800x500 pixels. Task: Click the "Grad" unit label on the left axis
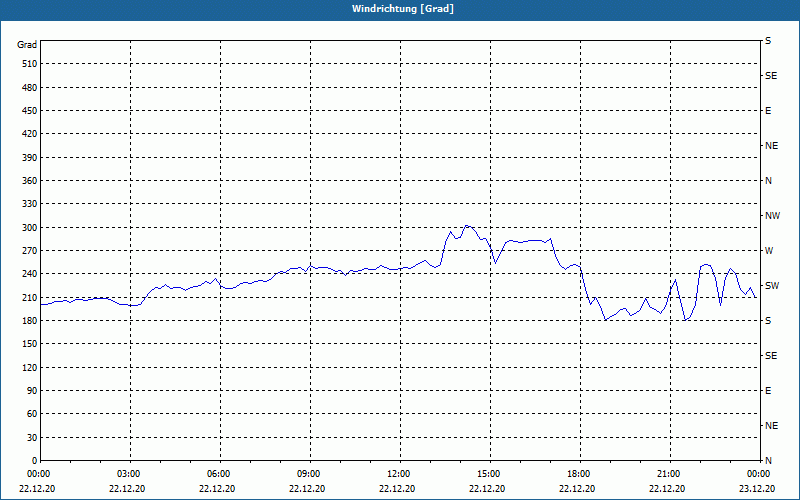27,45
